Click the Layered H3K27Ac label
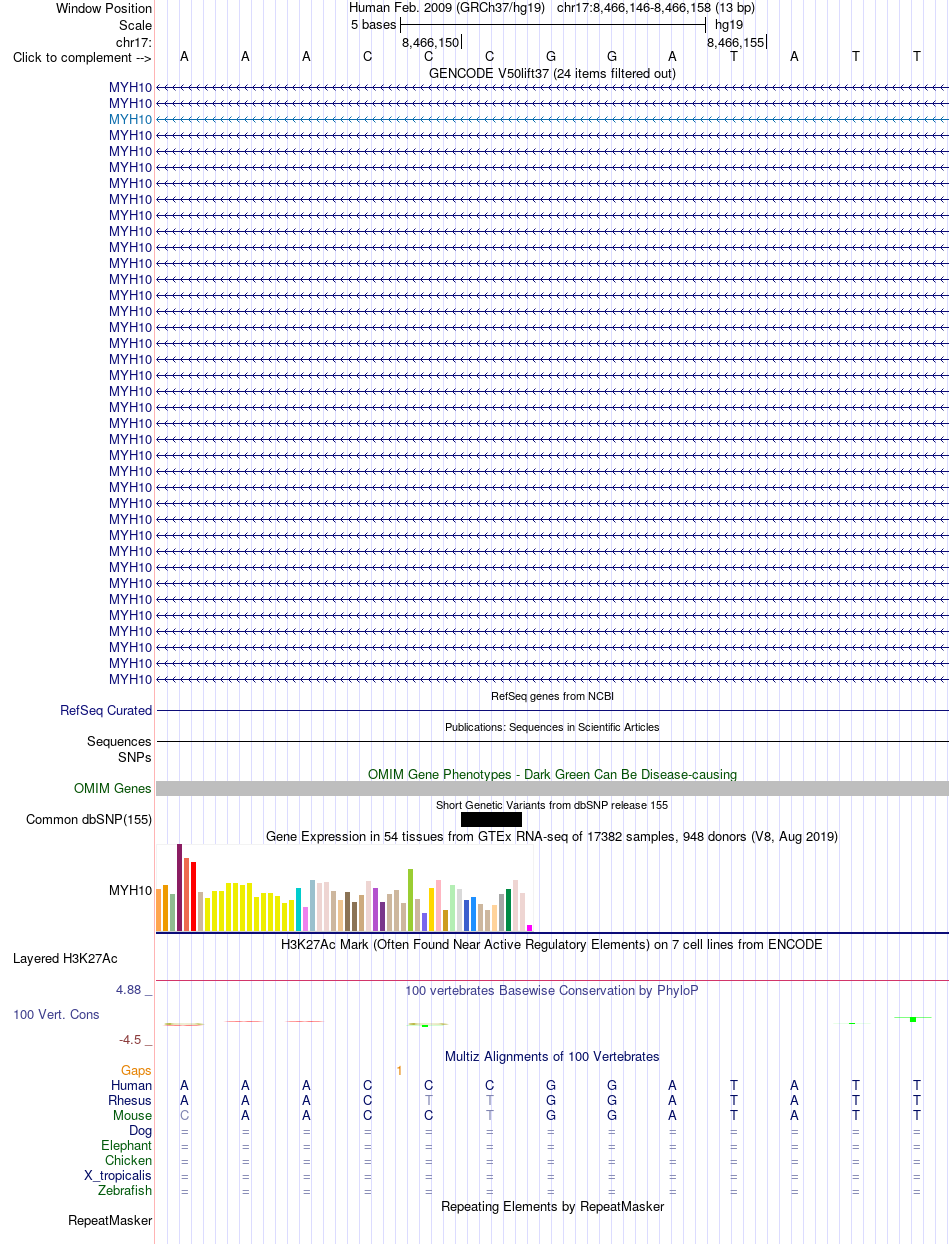Screen dimensions: 950x1244 [x=65, y=959]
